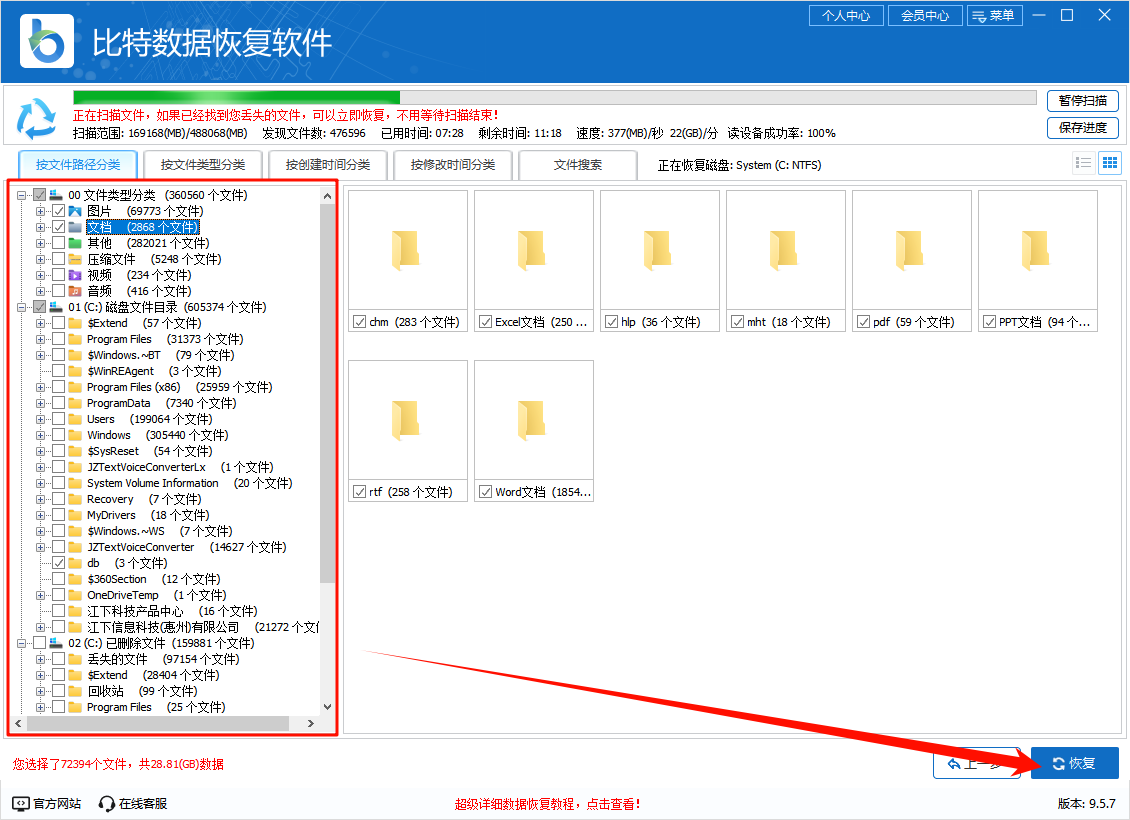This screenshot has height=820, width=1130.
Task: Switch to thumbnail grid view icon
Action: (1109, 163)
